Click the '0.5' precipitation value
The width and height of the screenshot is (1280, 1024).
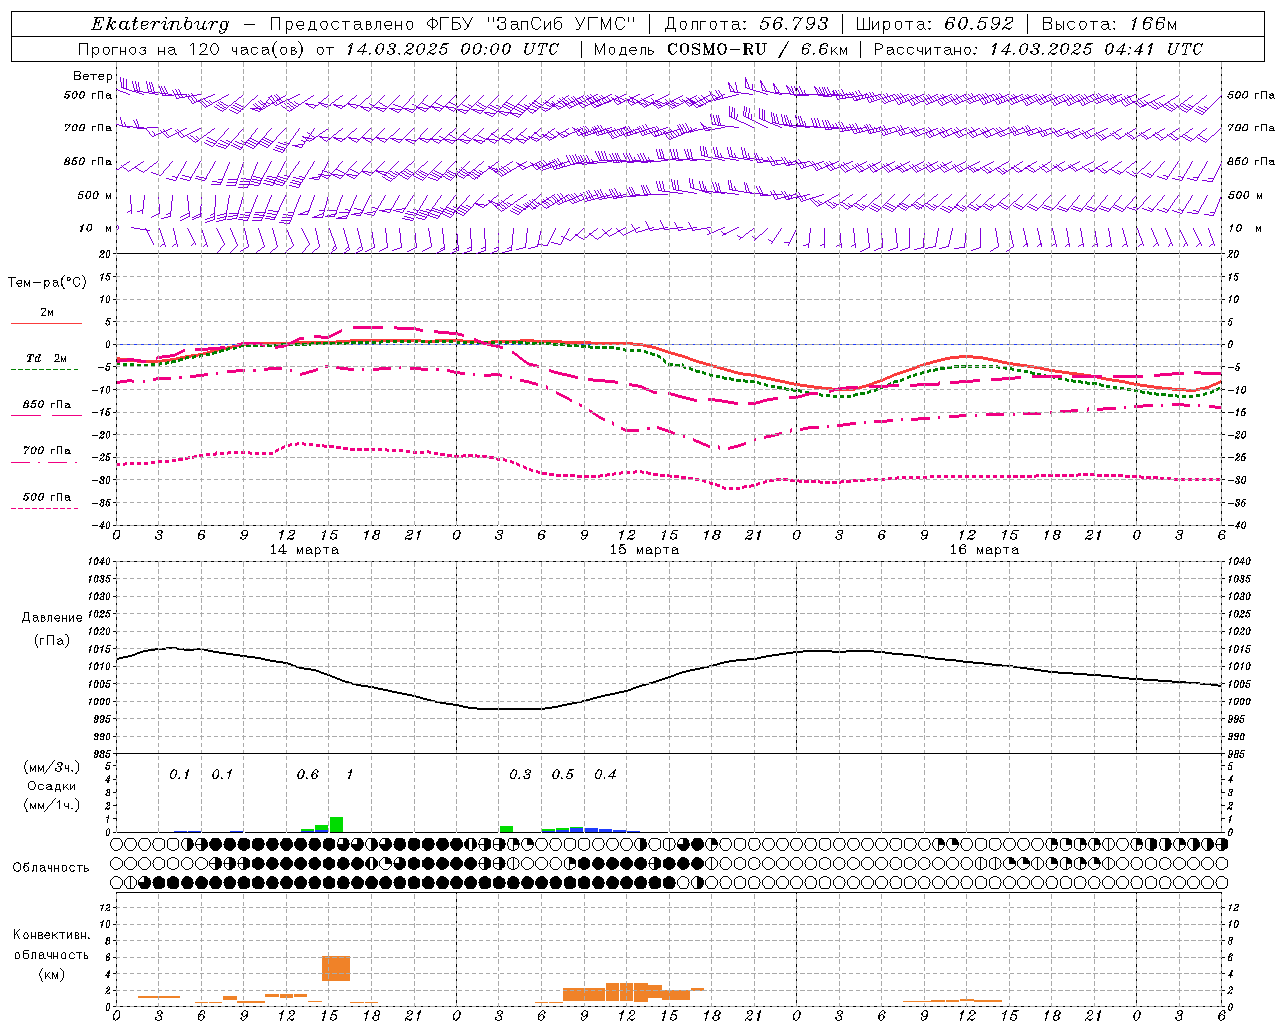click(x=563, y=774)
